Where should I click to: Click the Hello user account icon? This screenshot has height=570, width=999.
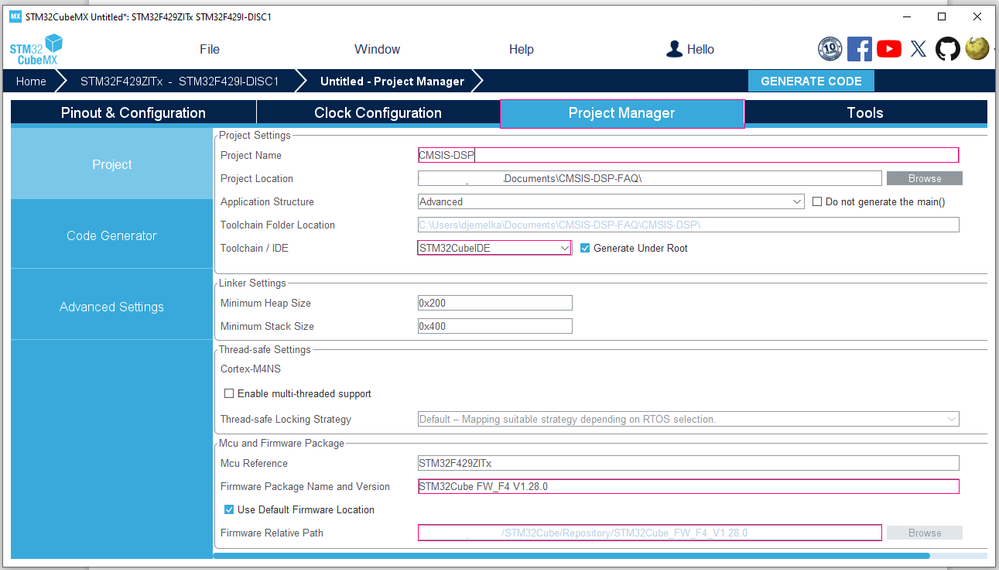tap(674, 49)
